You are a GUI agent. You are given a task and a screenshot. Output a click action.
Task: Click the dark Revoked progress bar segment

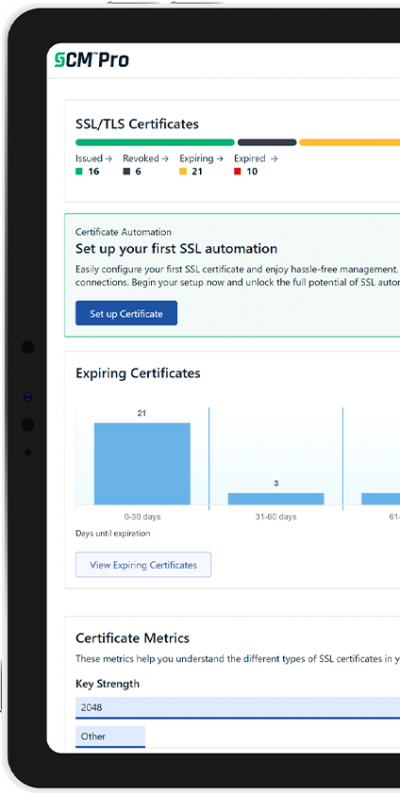click(267, 142)
